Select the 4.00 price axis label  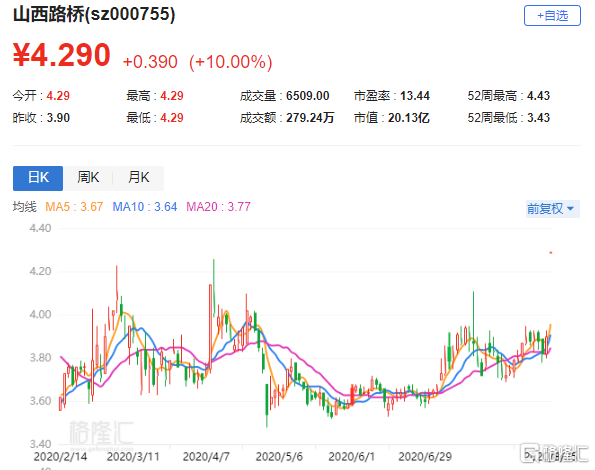(x=40, y=314)
